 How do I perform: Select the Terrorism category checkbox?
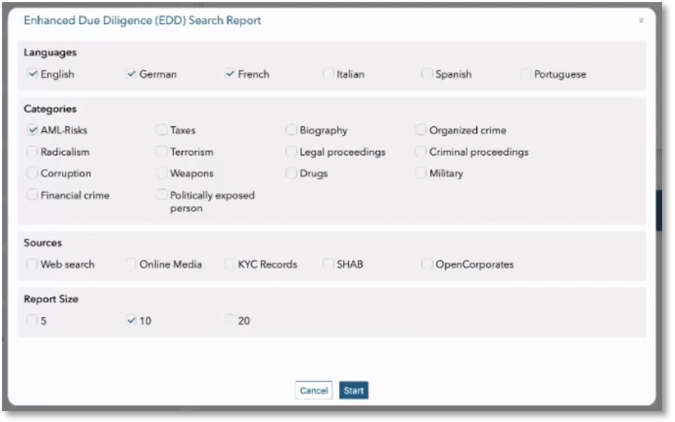coord(162,152)
